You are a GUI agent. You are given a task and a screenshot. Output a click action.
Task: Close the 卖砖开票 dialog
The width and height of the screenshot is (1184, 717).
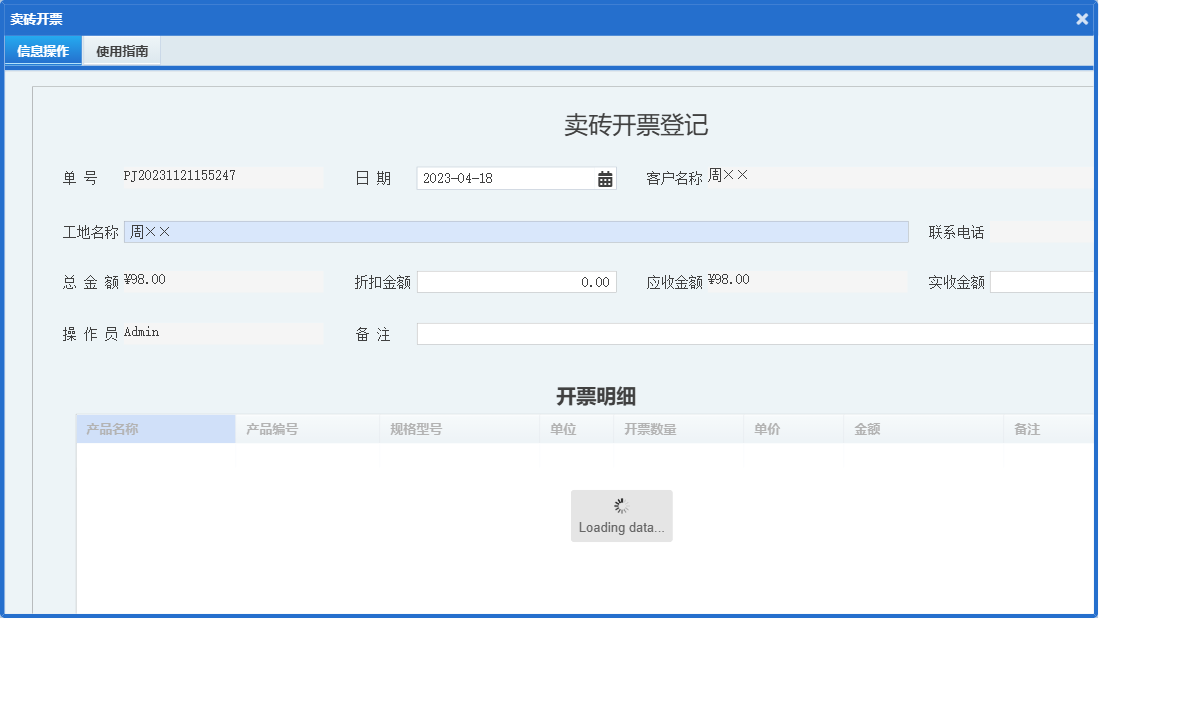click(1081, 18)
